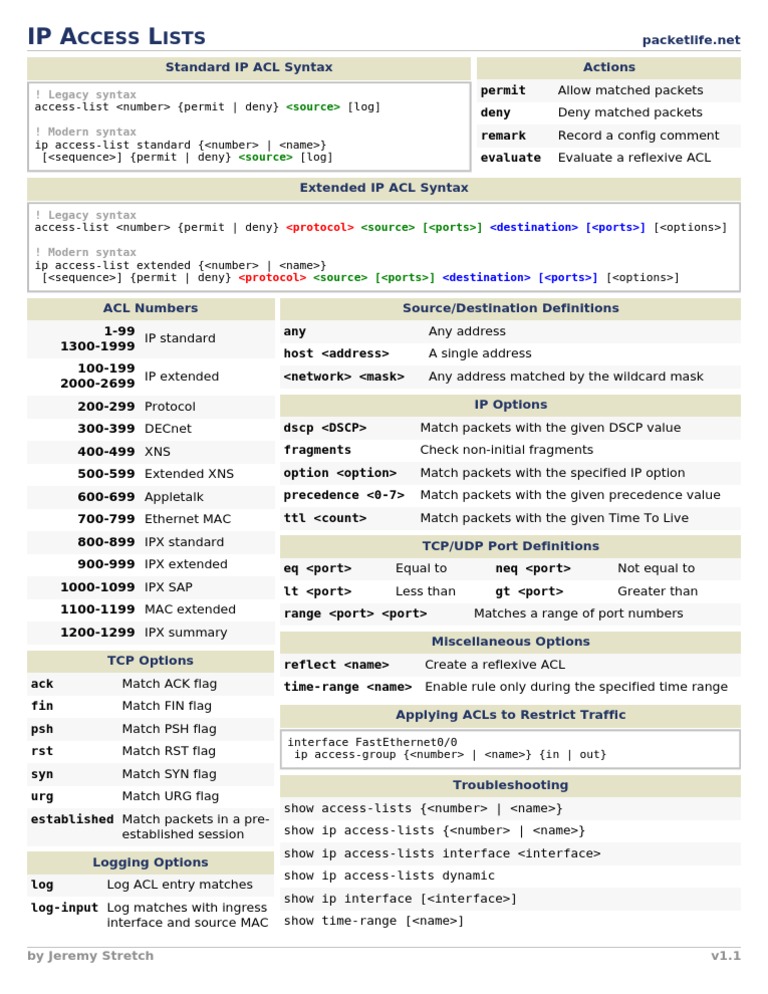Select the 900-999 IPX extended row
Image resolution: width=768 pixels, height=994 pixels.
[x=150, y=564]
